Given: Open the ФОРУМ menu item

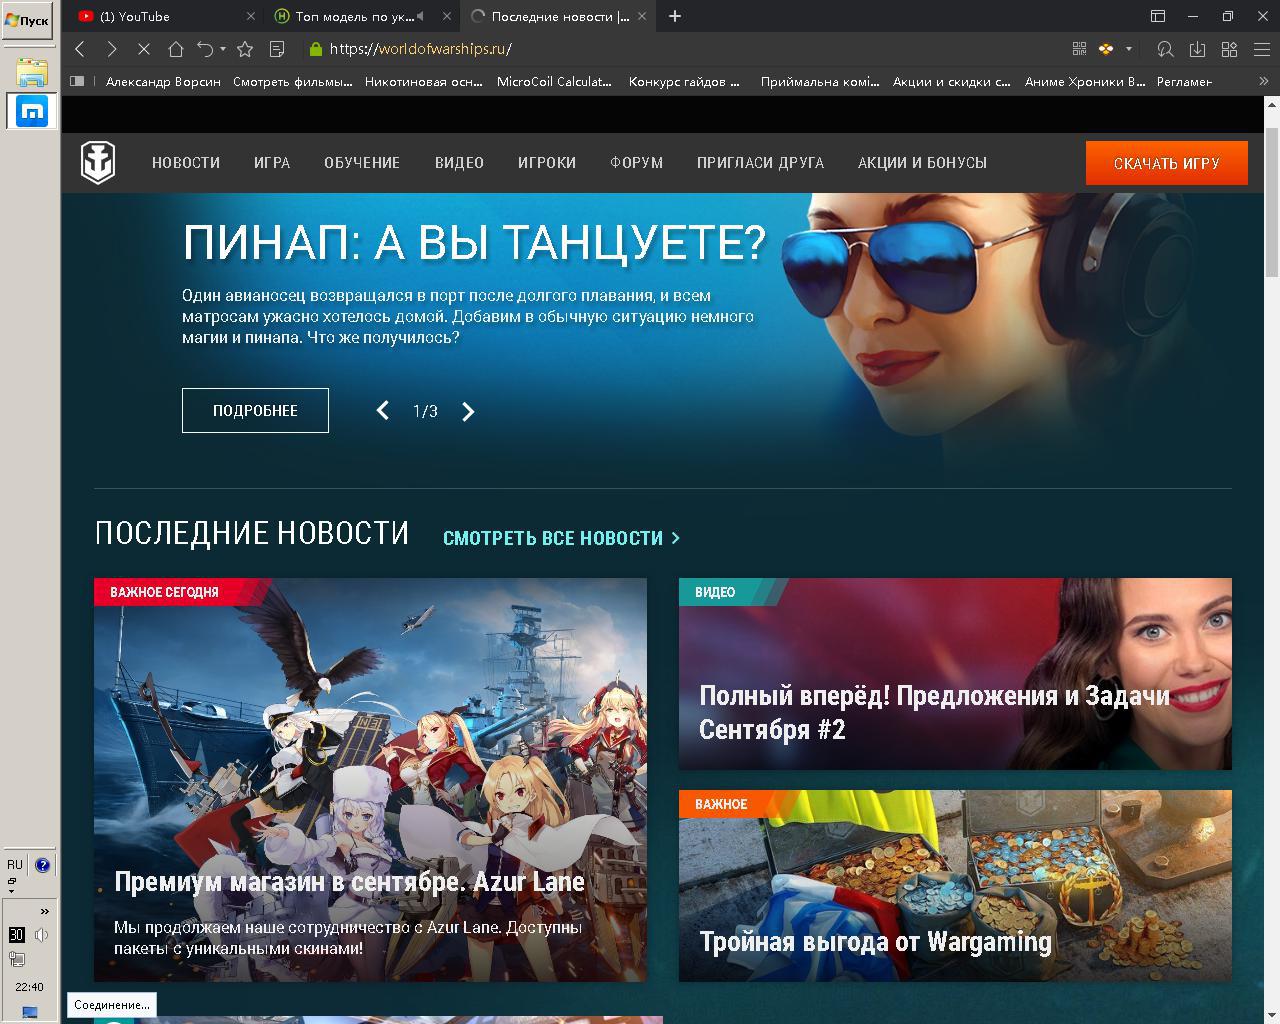Looking at the screenshot, I should [637, 162].
